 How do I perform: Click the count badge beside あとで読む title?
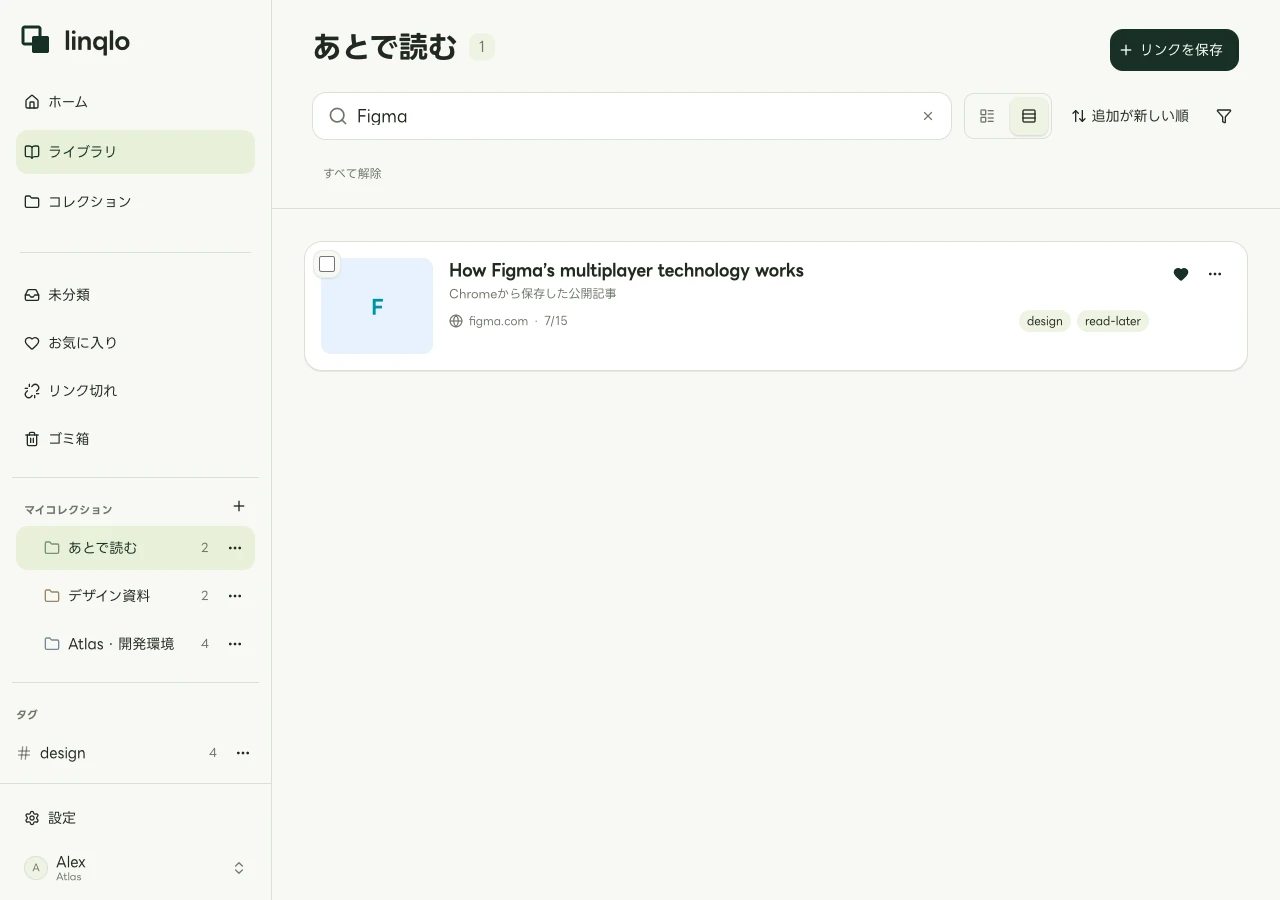click(x=482, y=46)
